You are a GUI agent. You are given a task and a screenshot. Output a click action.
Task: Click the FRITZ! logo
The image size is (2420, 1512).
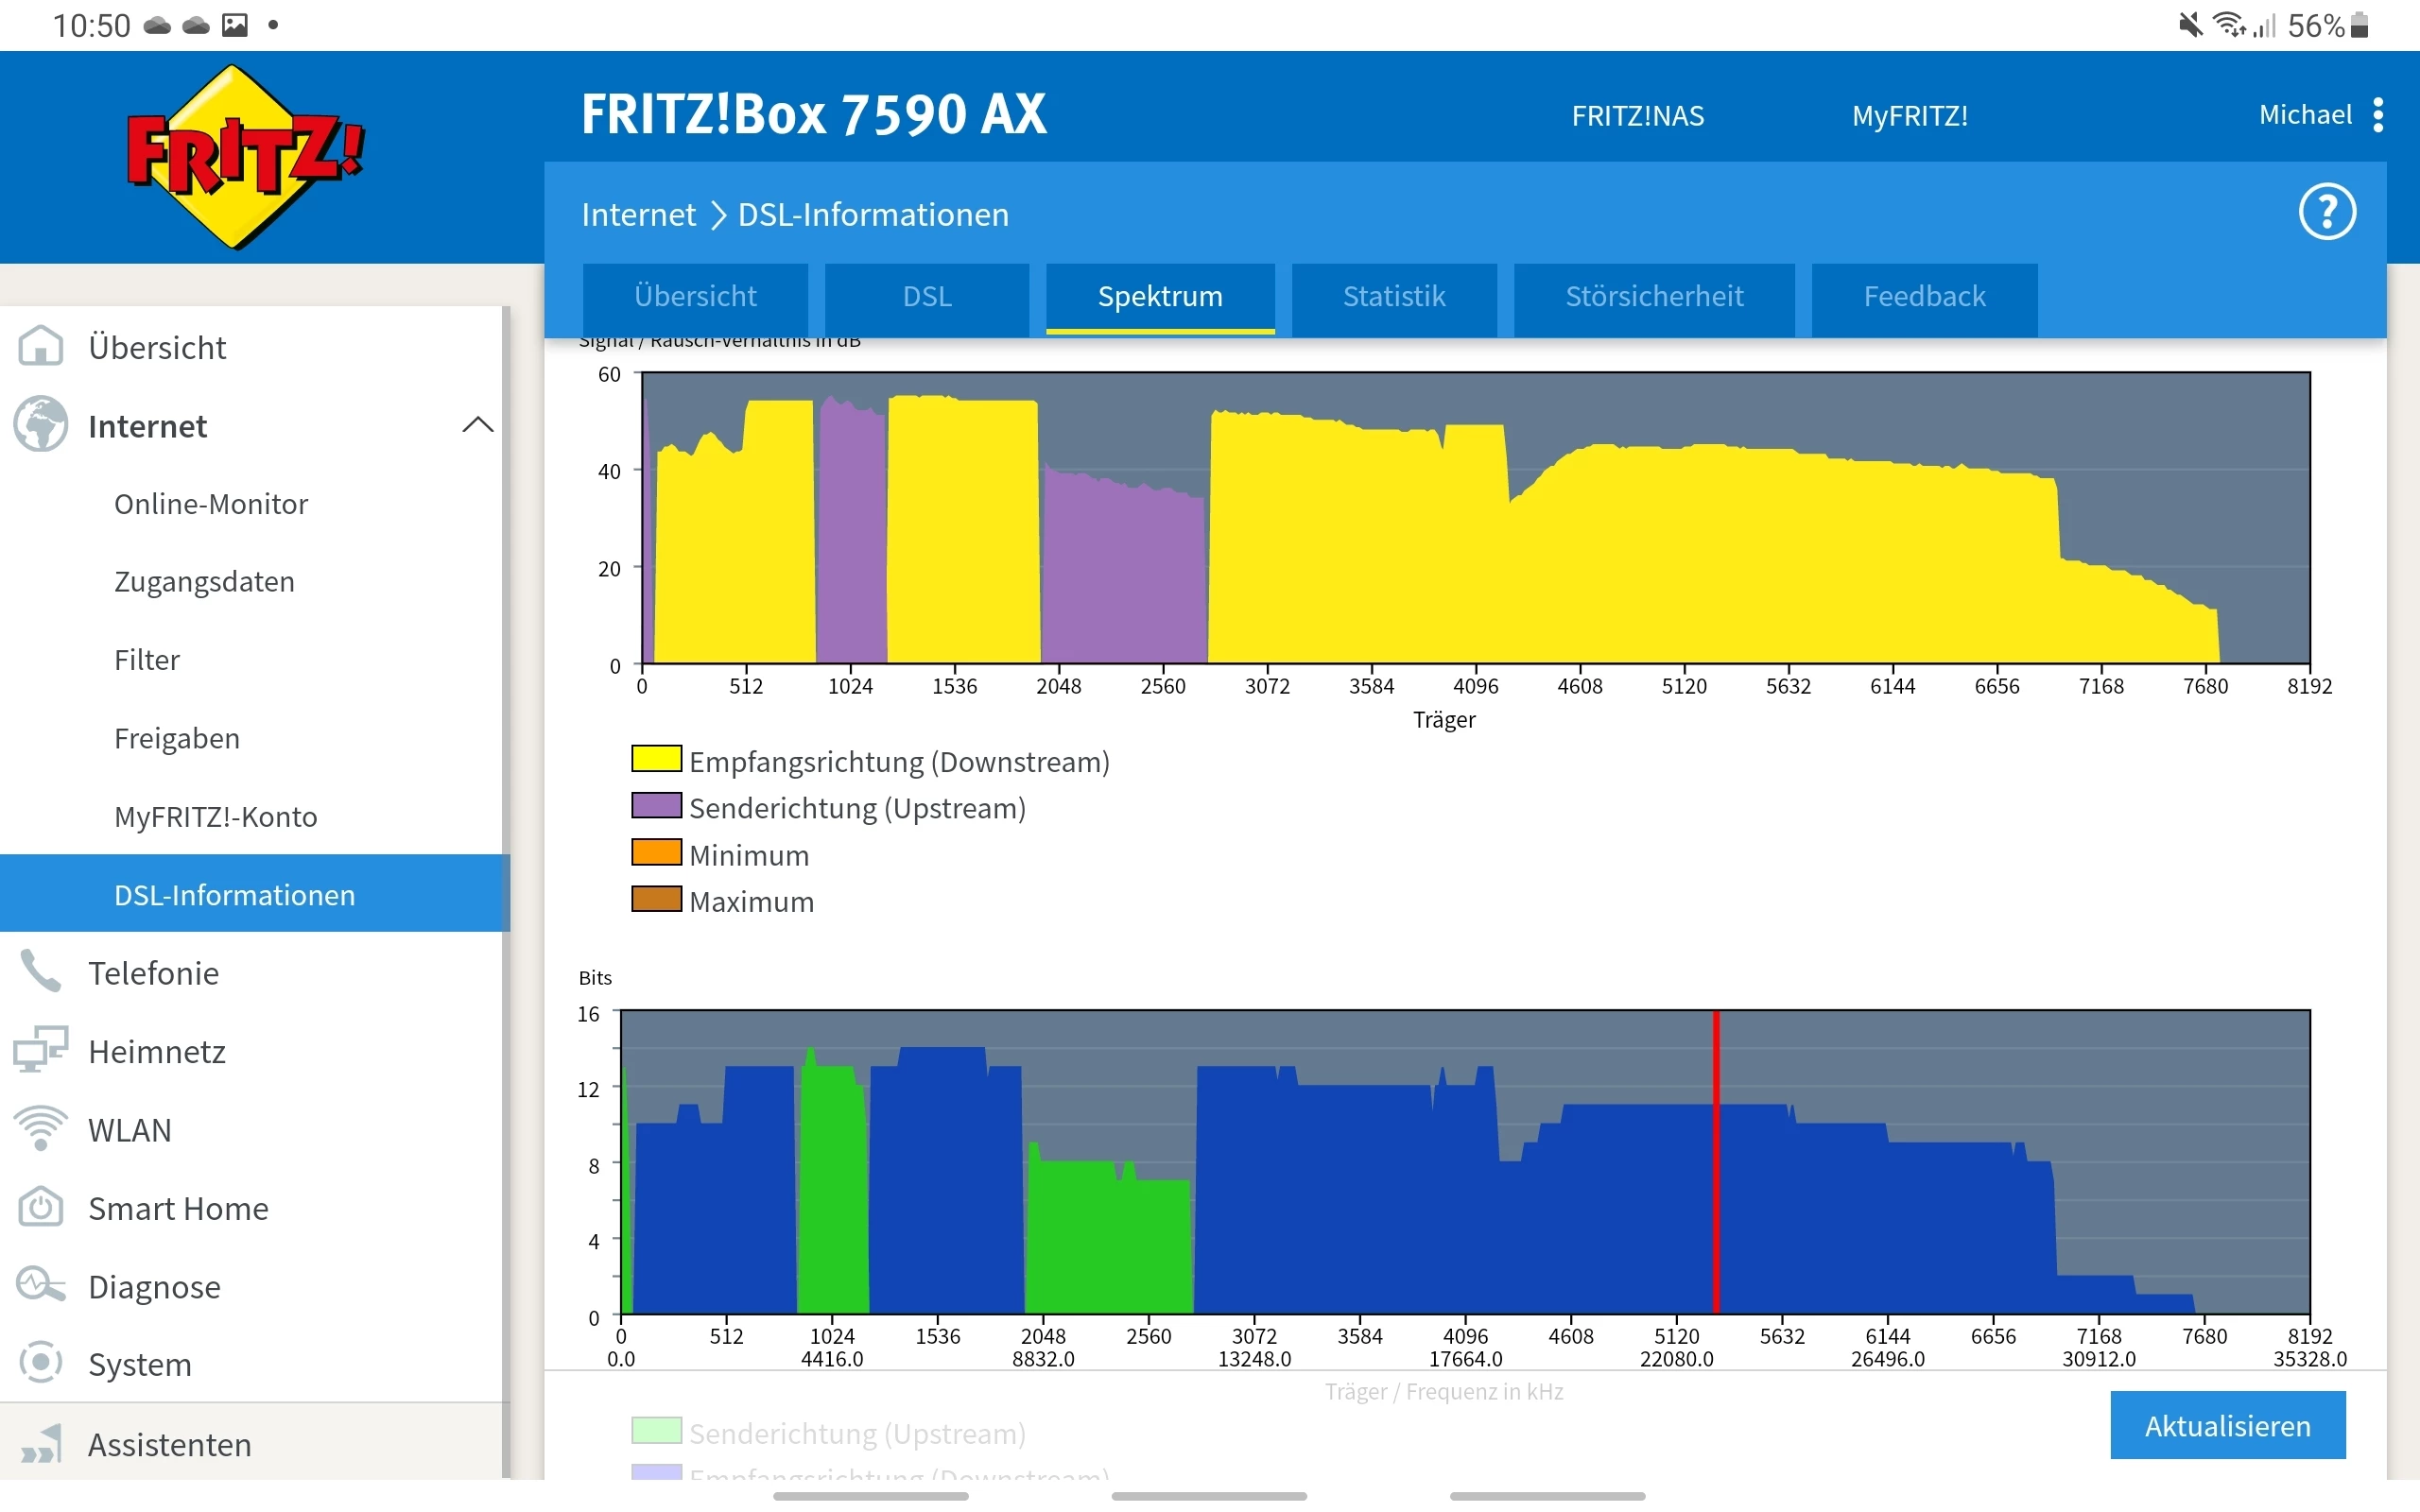[243, 157]
